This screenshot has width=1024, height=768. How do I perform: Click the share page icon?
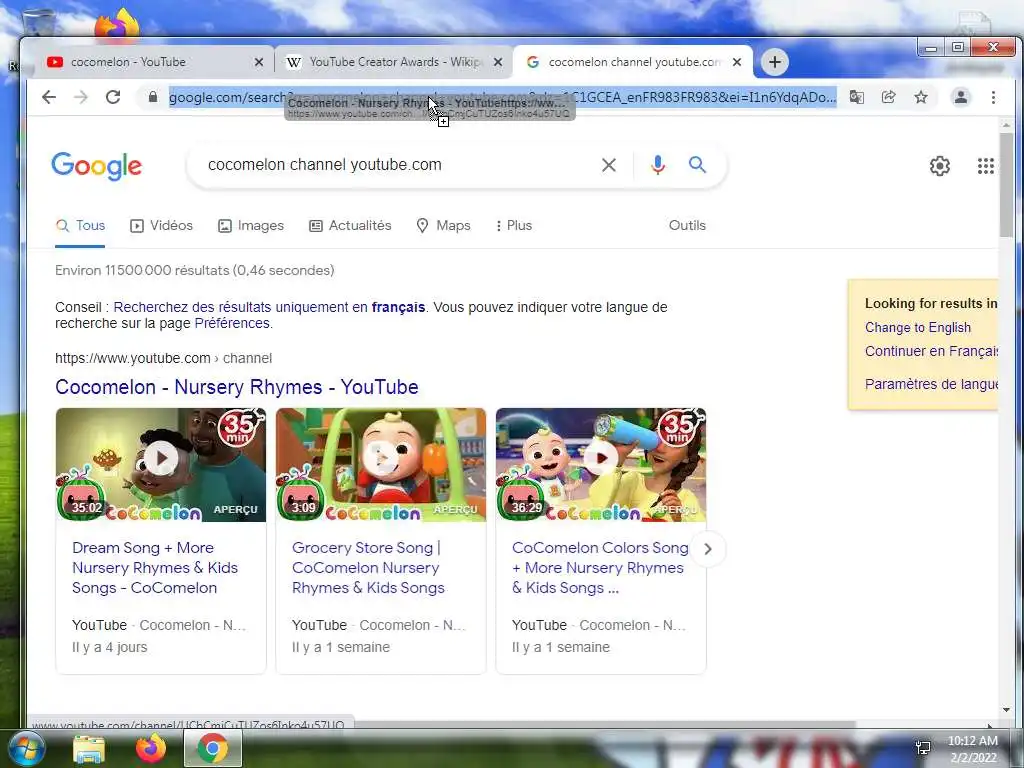(x=889, y=97)
